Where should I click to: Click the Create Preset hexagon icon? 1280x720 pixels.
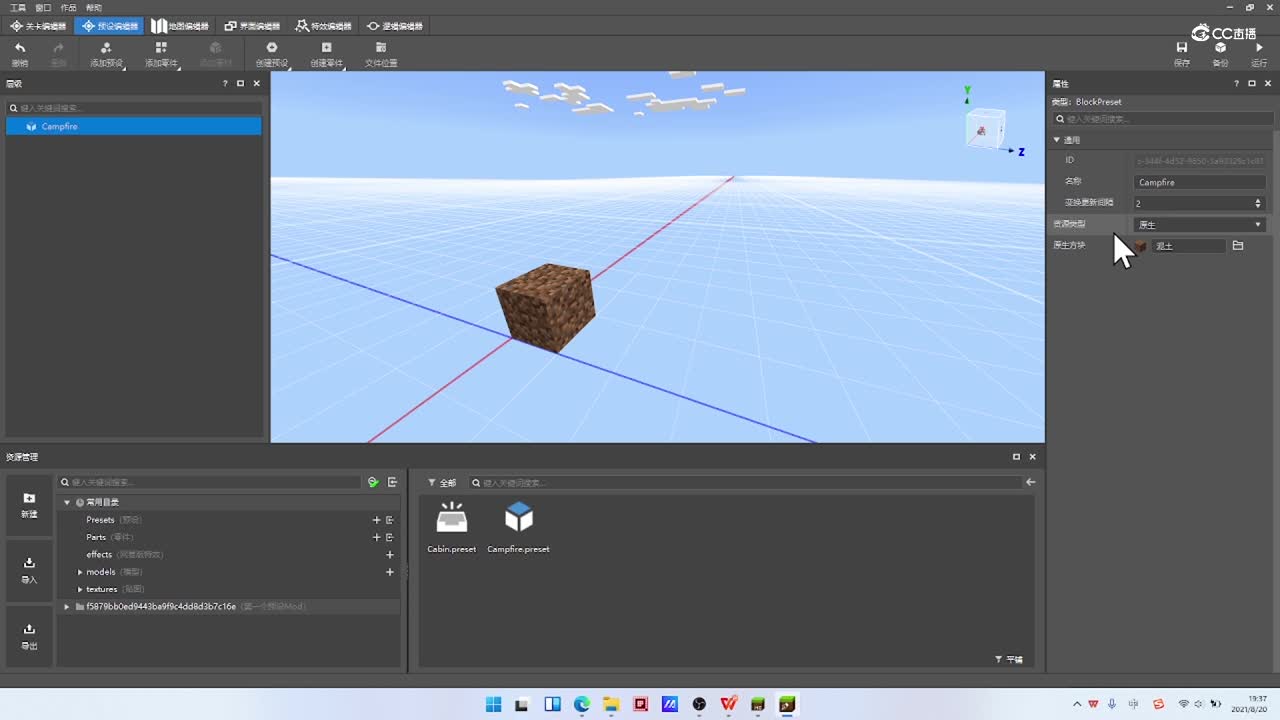(x=271, y=48)
